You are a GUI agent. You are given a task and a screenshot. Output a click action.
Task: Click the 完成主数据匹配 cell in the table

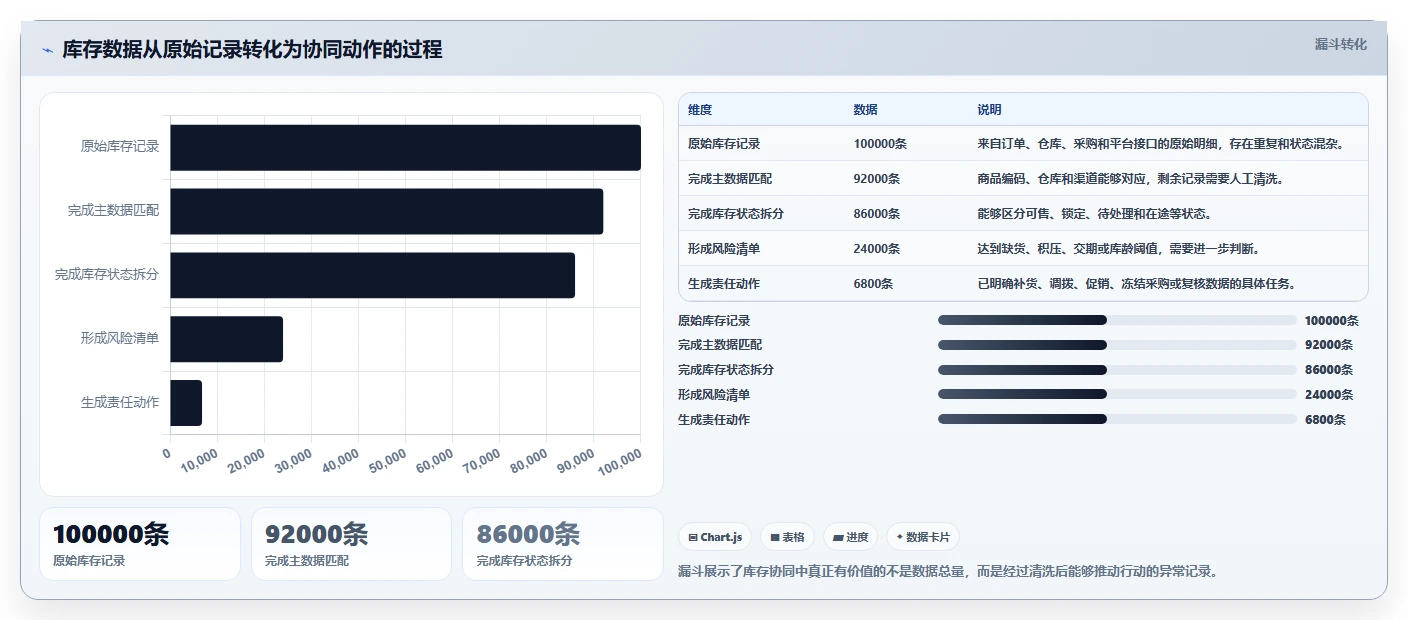pos(730,179)
